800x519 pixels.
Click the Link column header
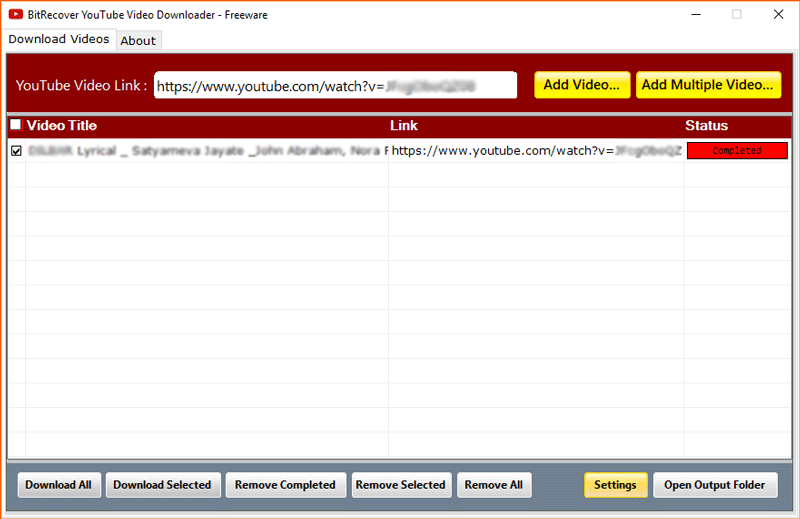coord(404,126)
